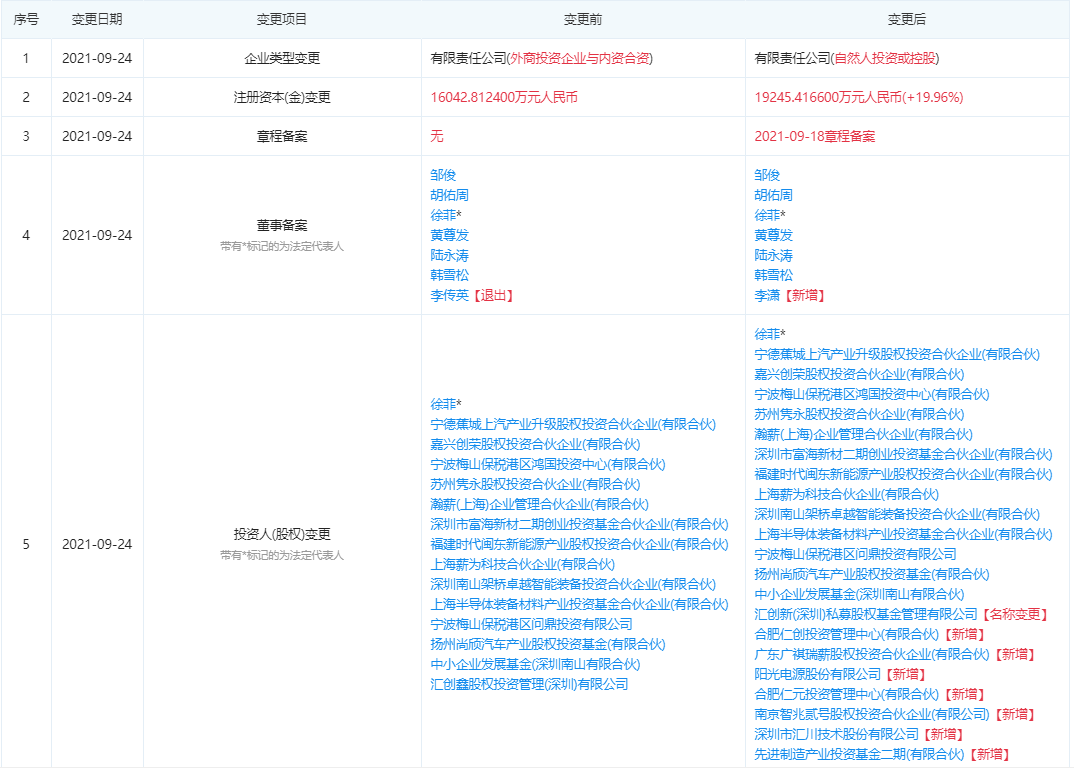Open 胡佑周 in the 变更后 director list
The image size is (1074, 771).
pos(773,195)
